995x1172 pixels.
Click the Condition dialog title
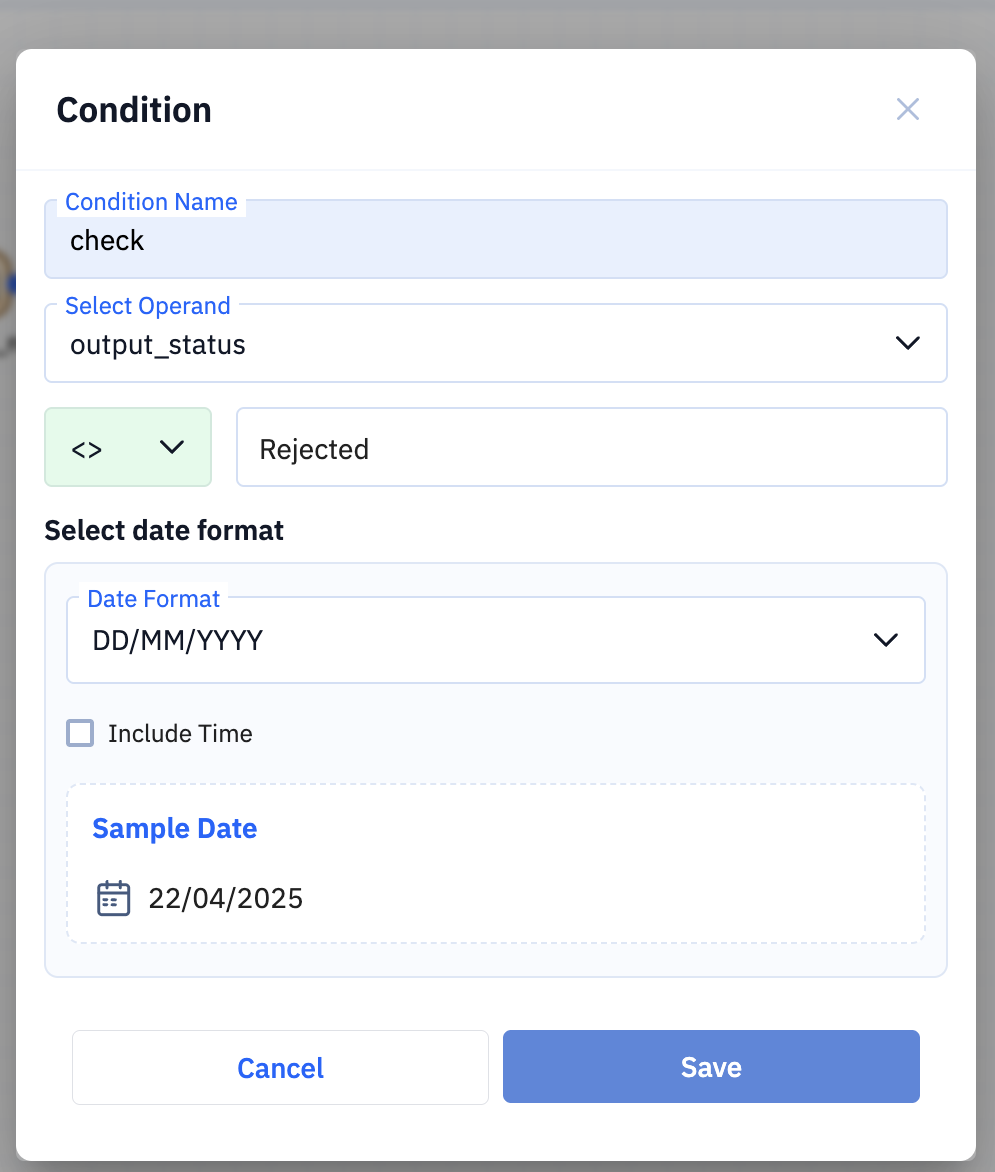tap(135, 110)
